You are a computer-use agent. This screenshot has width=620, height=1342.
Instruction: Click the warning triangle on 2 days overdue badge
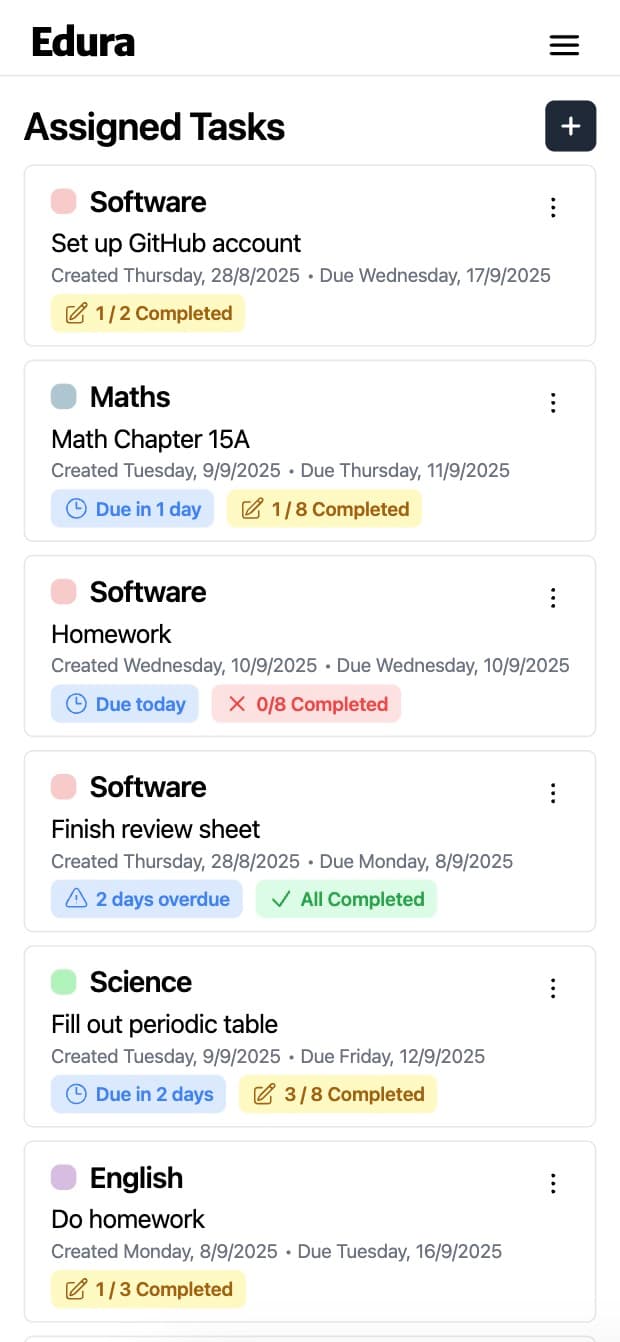75,899
